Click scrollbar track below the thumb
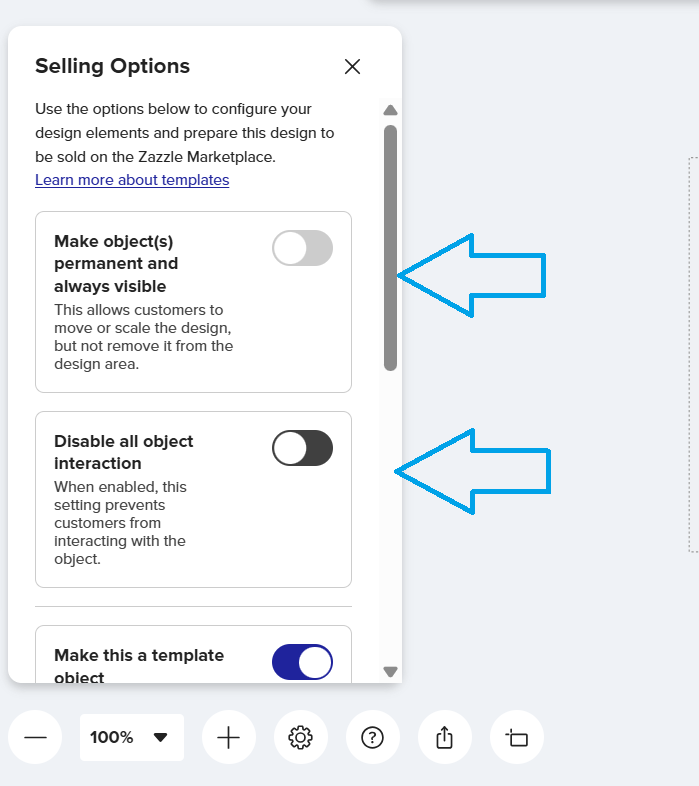Screen dimensions: 699x786 point(391,520)
